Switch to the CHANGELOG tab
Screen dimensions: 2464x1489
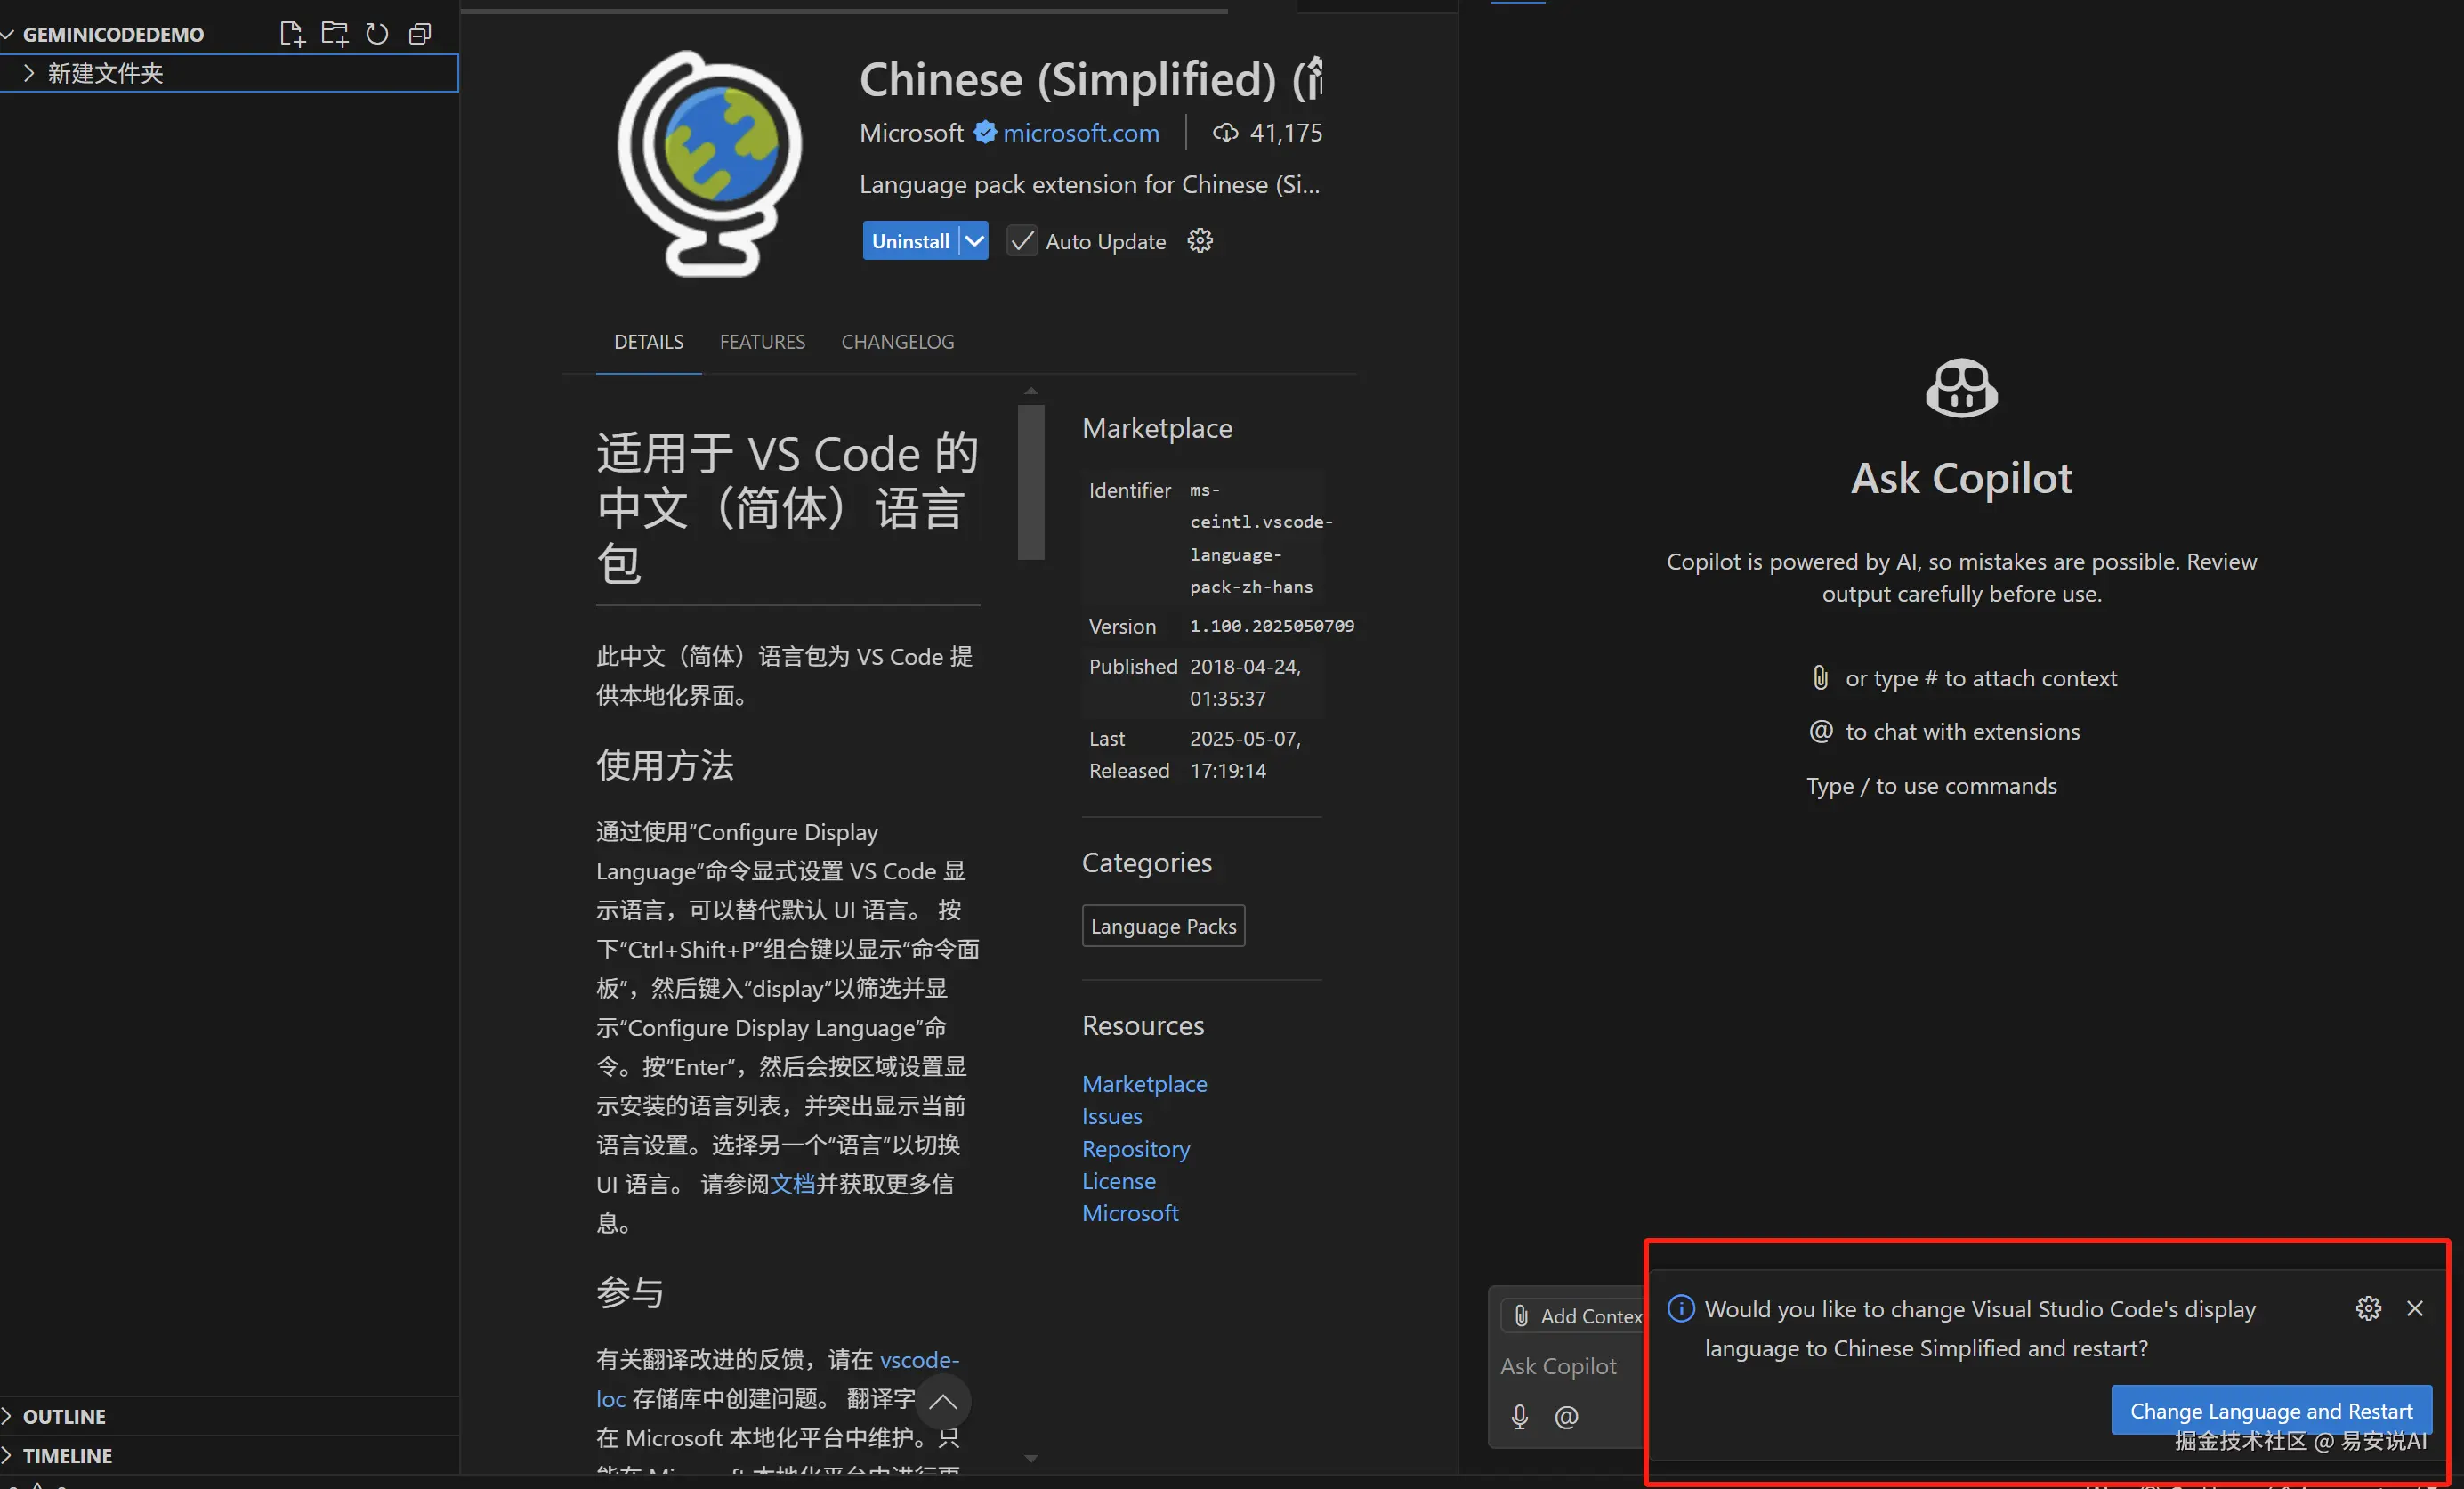pyautogui.click(x=897, y=342)
